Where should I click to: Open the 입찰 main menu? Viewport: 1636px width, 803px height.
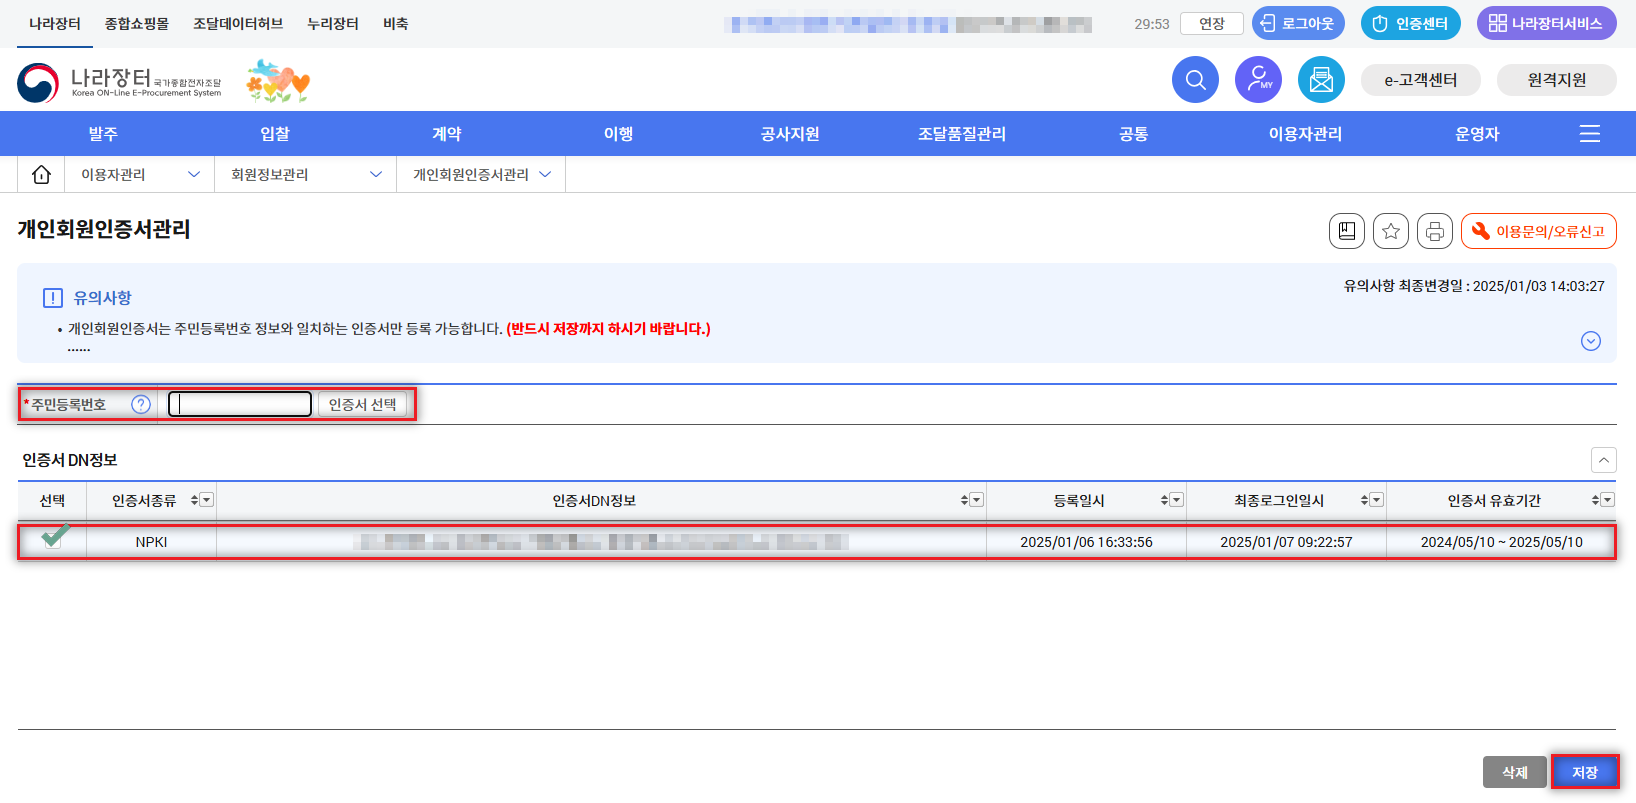(x=275, y=134)
